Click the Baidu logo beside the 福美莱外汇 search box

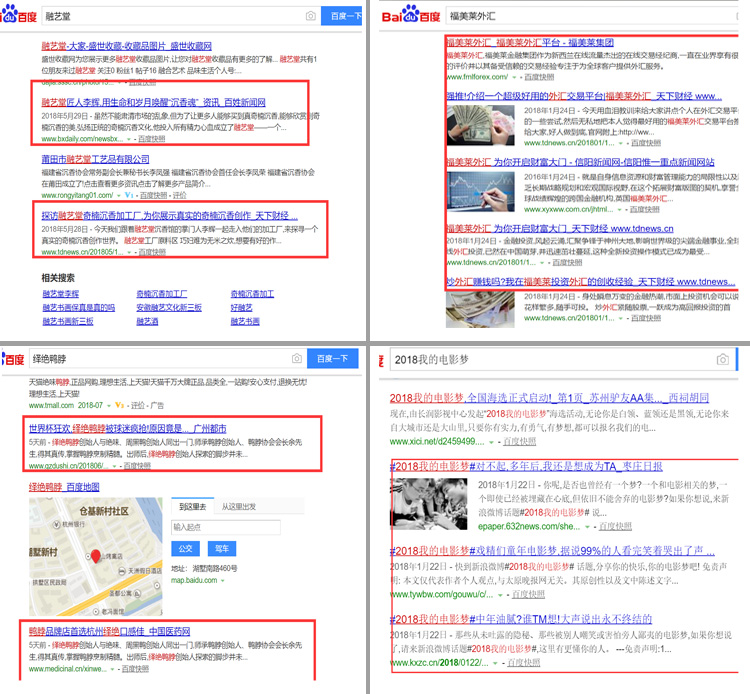(x=411, y=14)
